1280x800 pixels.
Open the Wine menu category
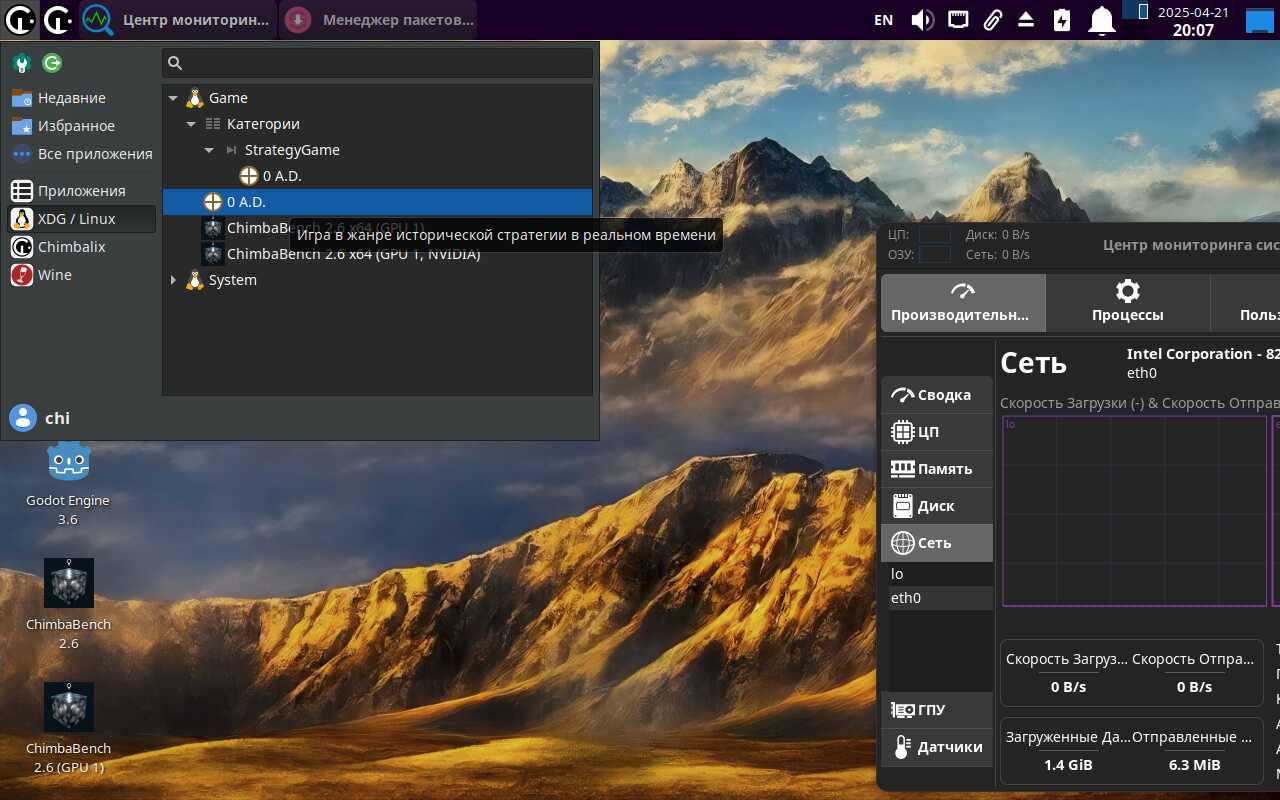pyautogui.click(x=82, y=275)
